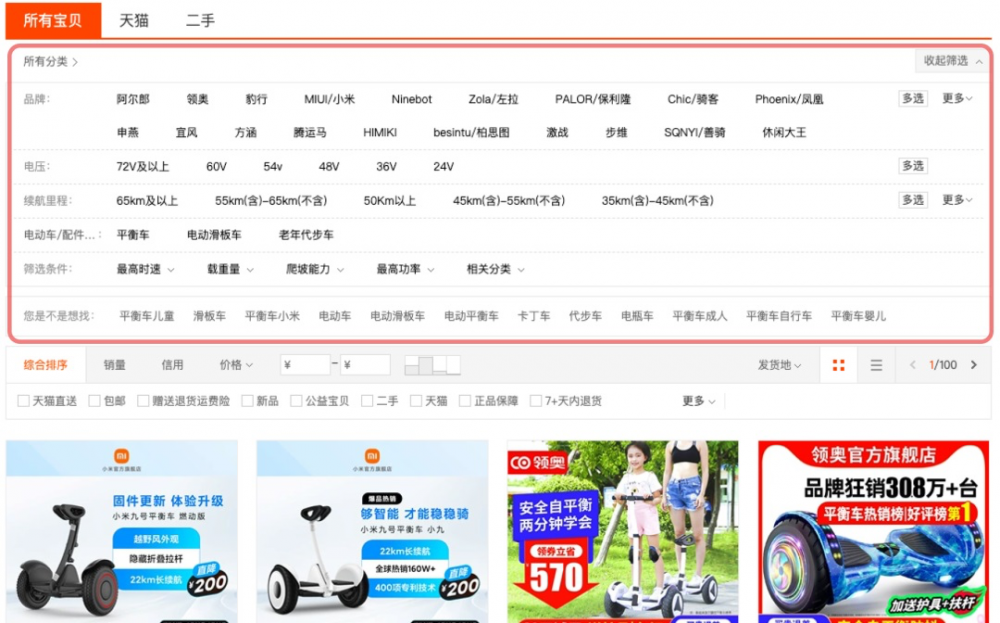Image resolution: width=1000 pixels, height=623 pixels.
Task: Switch to list view layout icon
Action: pyautogui.click(x=876, y=365)
